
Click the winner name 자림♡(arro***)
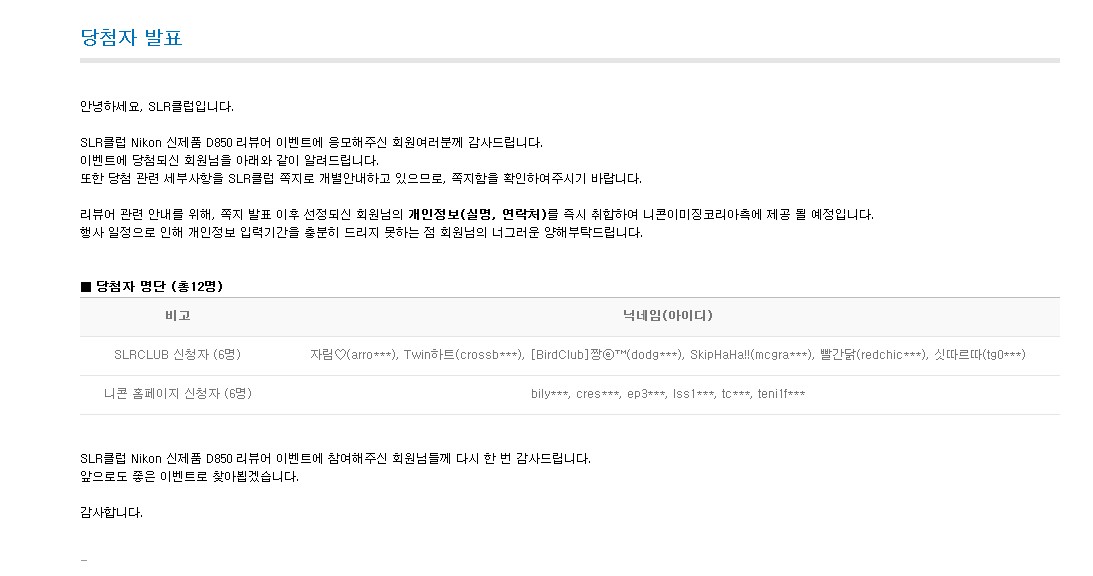click(x=353, y=355)
